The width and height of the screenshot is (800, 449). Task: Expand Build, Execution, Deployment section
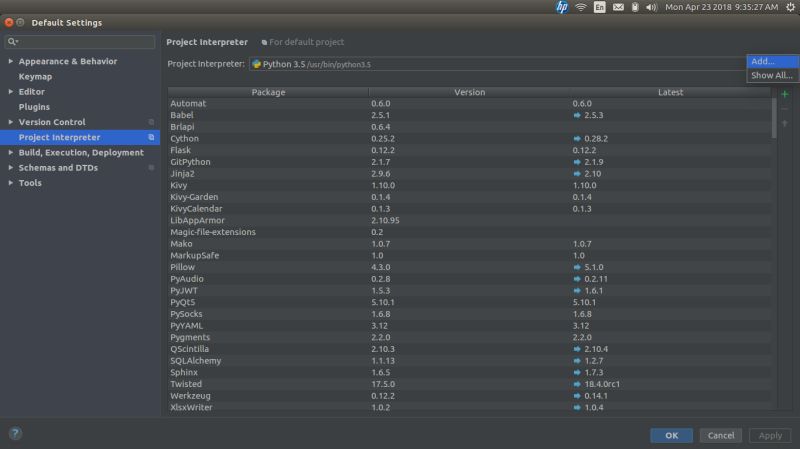click(11, 153)
